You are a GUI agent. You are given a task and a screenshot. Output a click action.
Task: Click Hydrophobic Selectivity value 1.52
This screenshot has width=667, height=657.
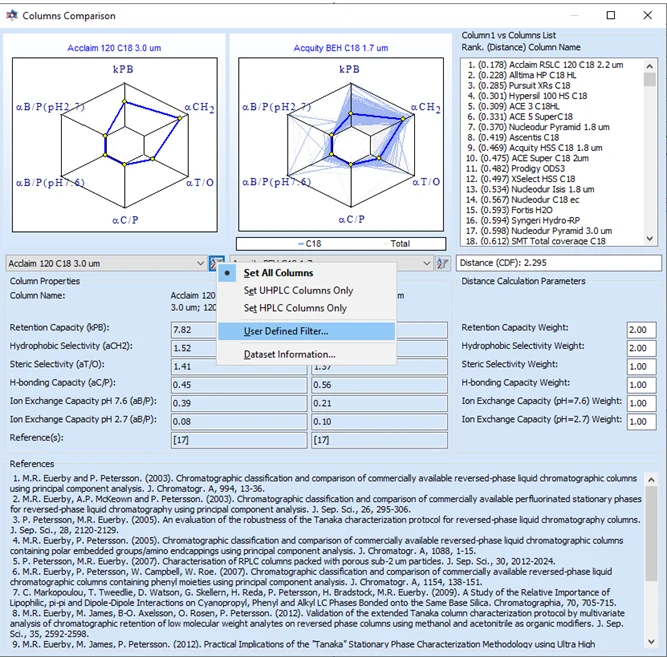[x=194, y=348]
